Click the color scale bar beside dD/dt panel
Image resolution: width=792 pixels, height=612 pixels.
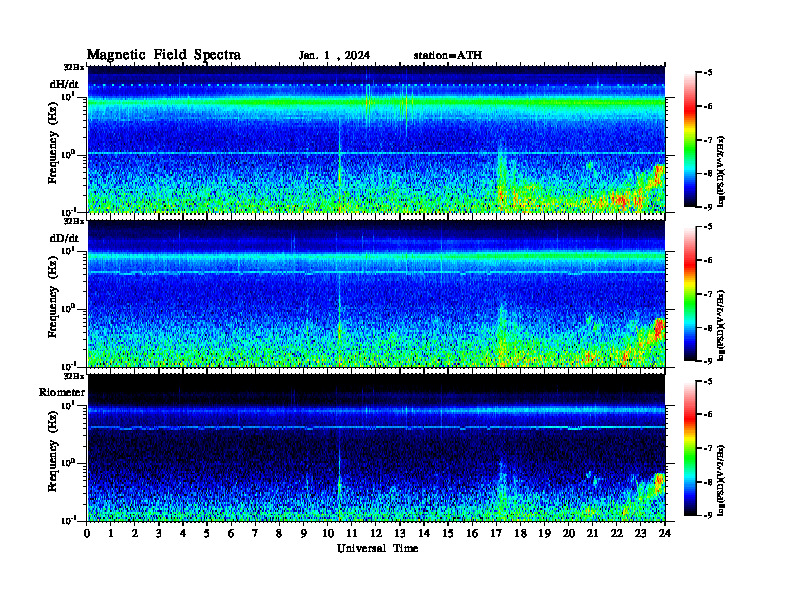coord(690,294)
